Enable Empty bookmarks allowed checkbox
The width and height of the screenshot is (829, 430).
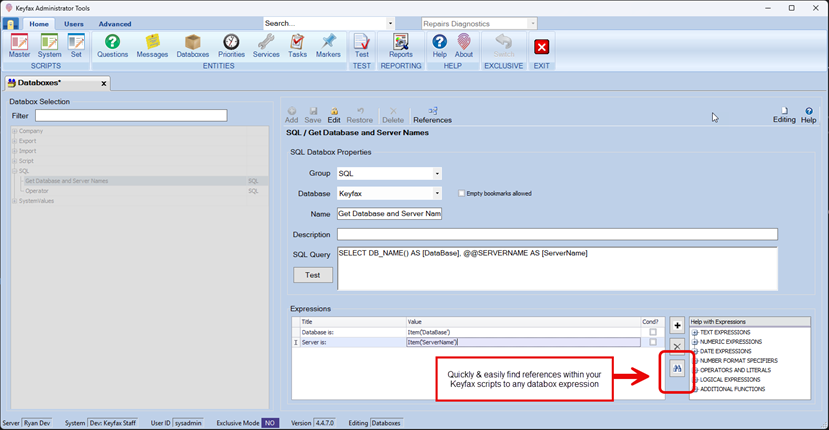pos(461,193)
